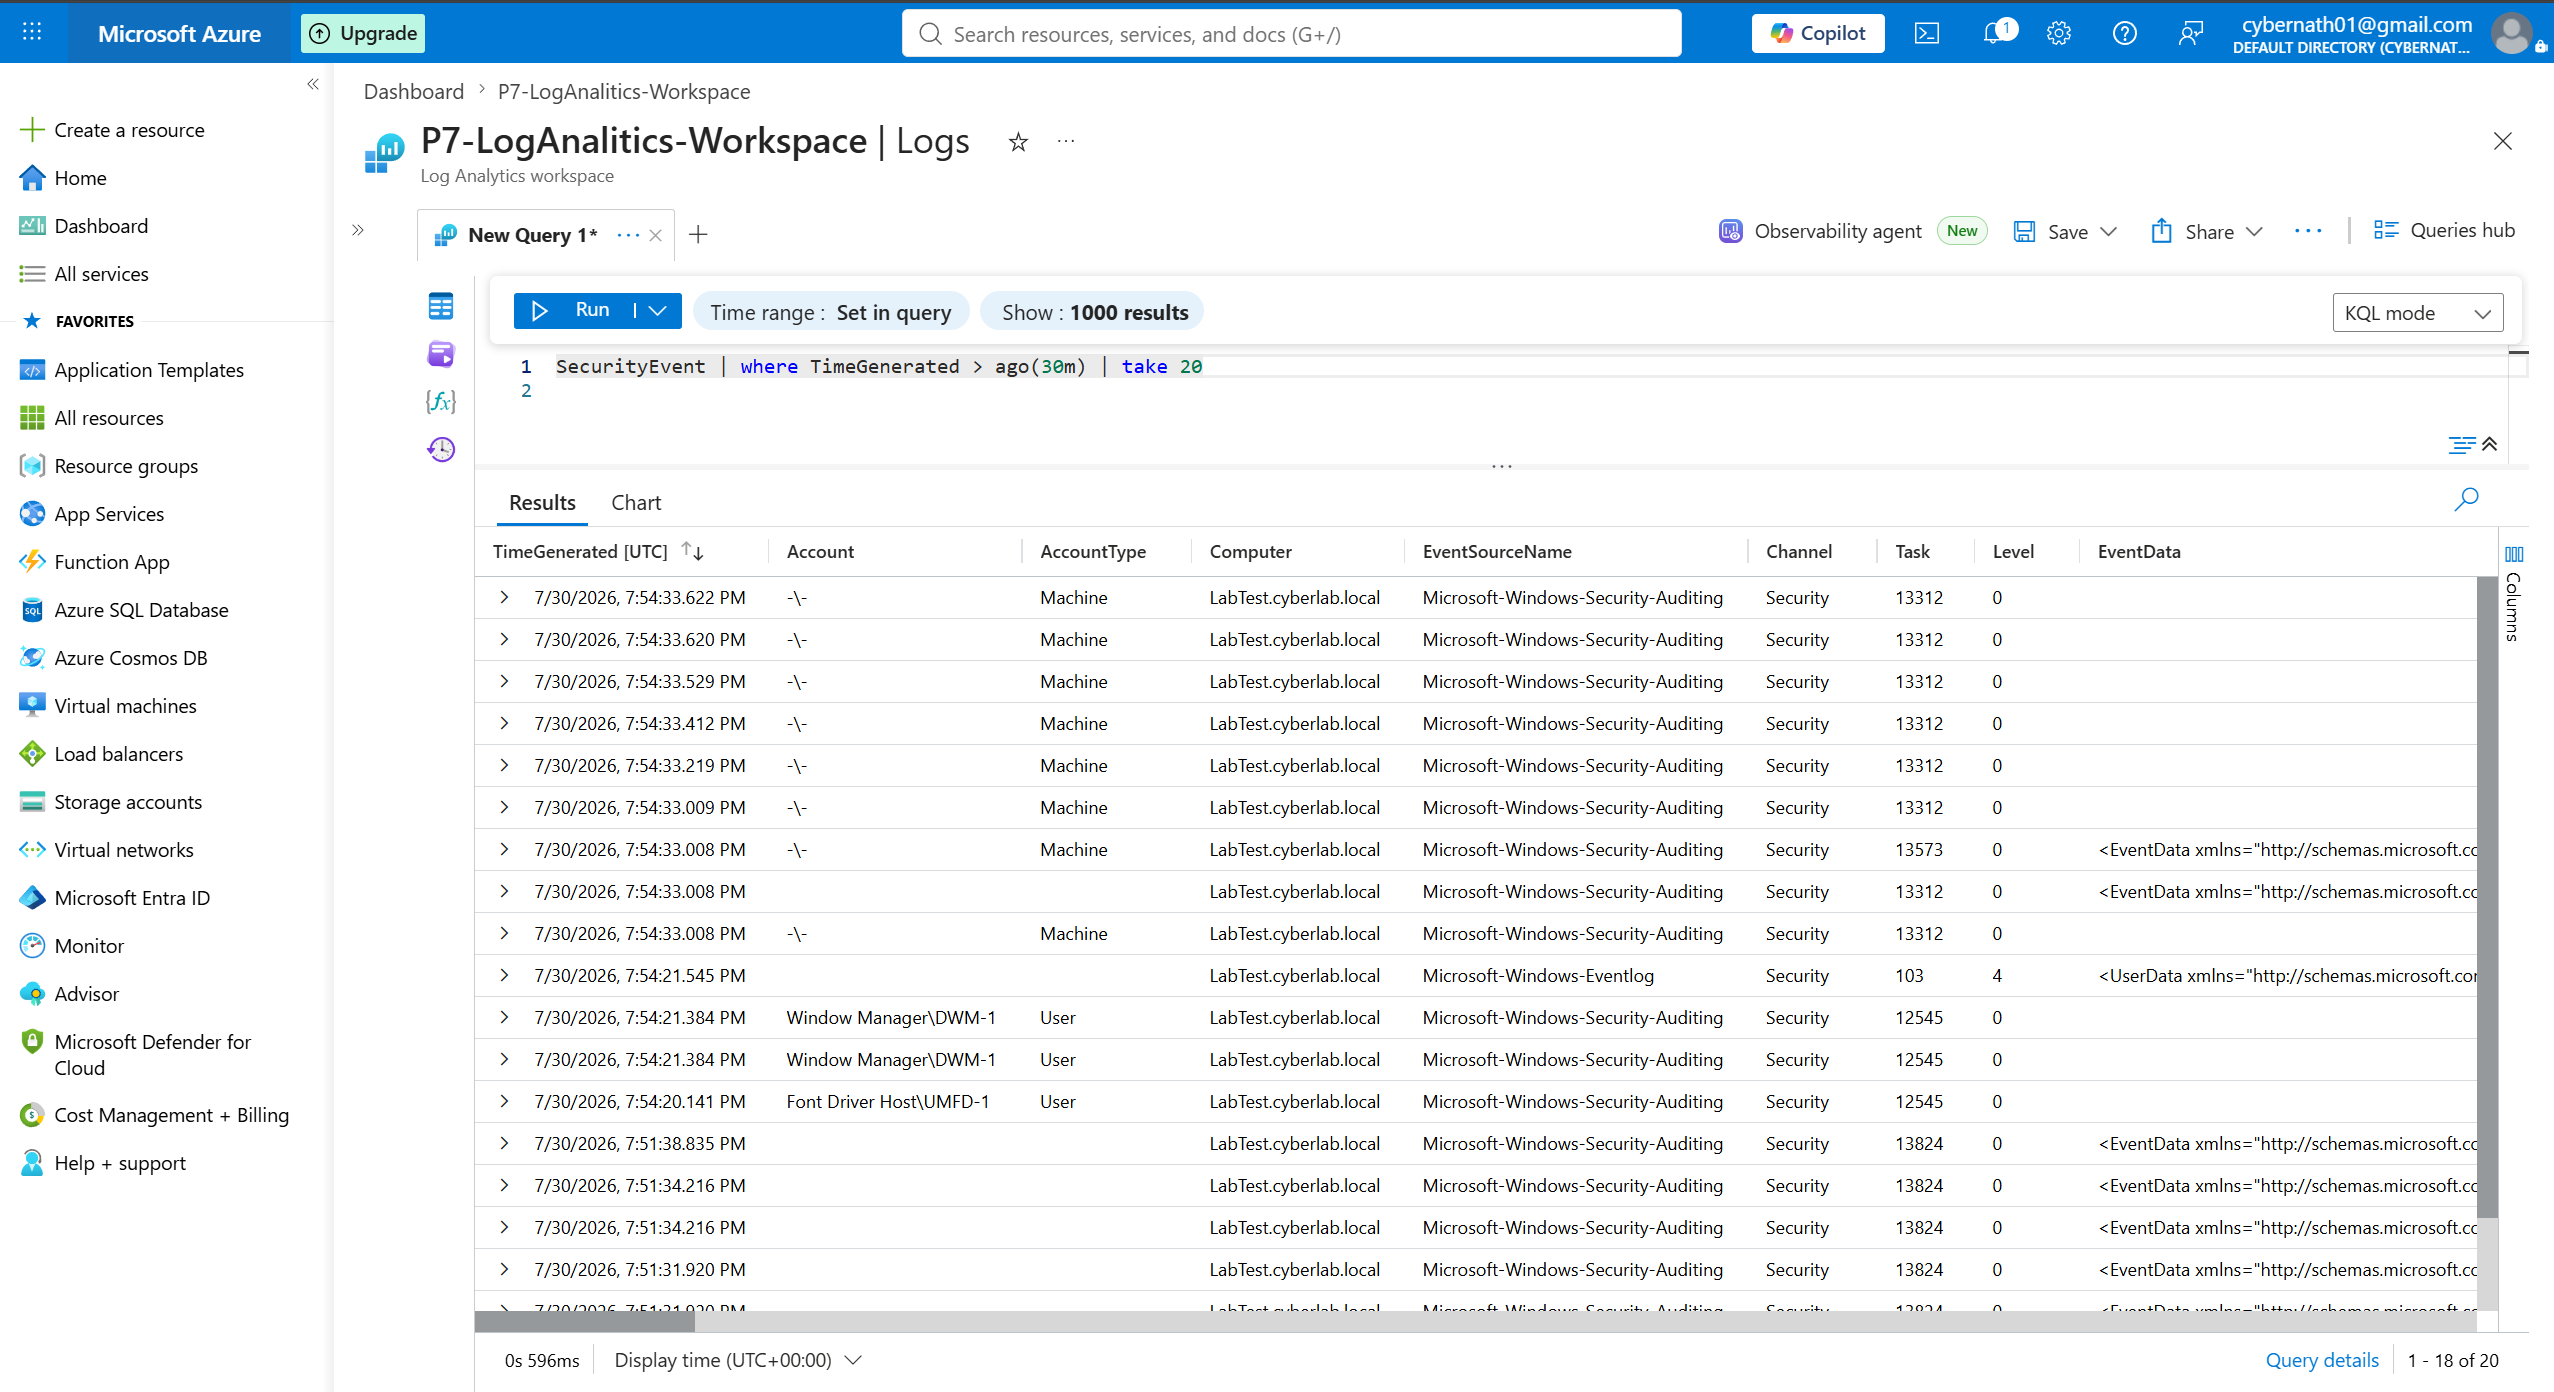Screen dimensions: 2554x1392
Task: Expand the Microsoft-Windows-Eventlog row
Action: pyautogui.click(x=504, y=976)
